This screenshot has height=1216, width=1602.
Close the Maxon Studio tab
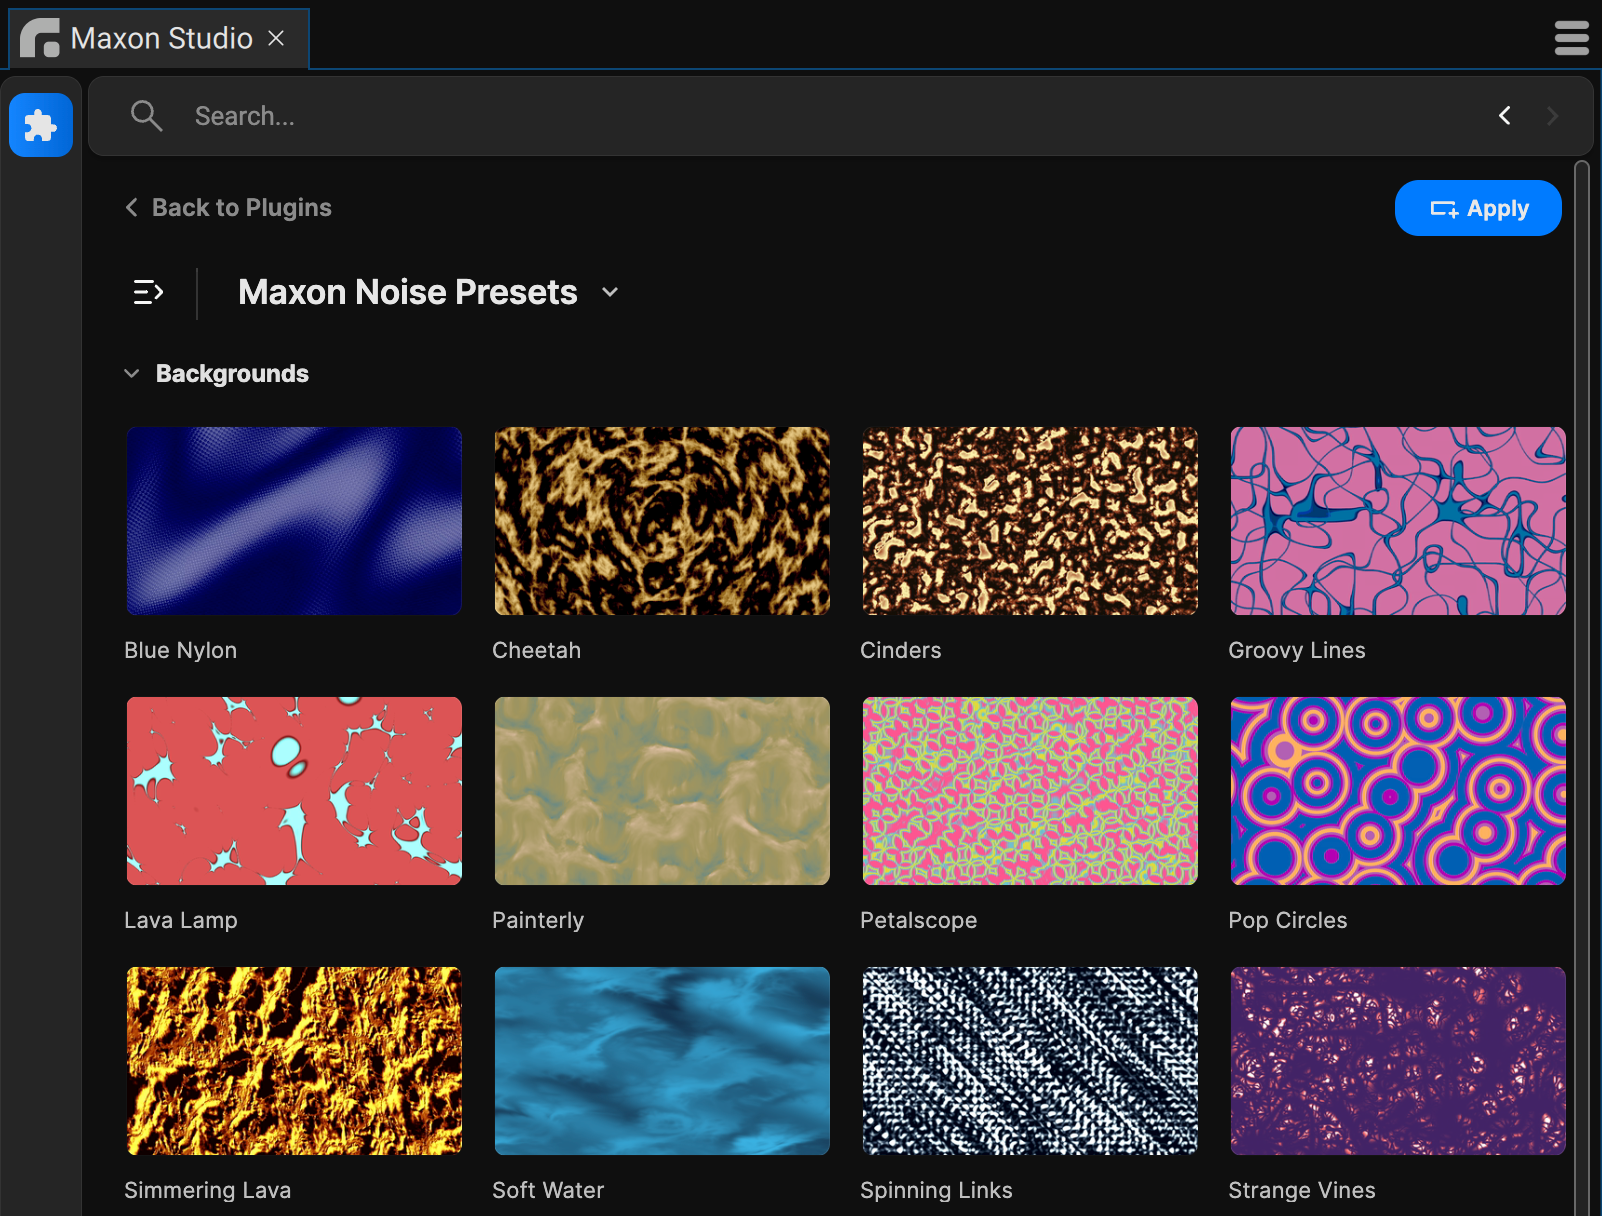coord(276,38)
